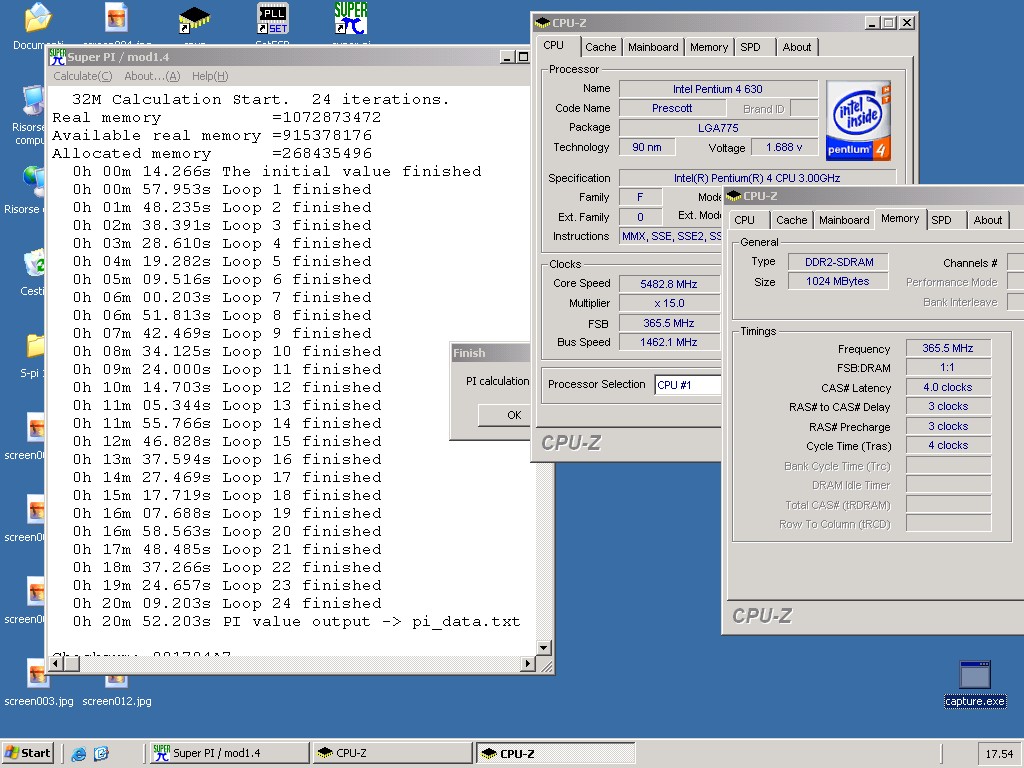Viewport: 1024px width, 768px height.
Task: Open the Super PI shortcut icon on the desktop
Action: coord(351,18)
